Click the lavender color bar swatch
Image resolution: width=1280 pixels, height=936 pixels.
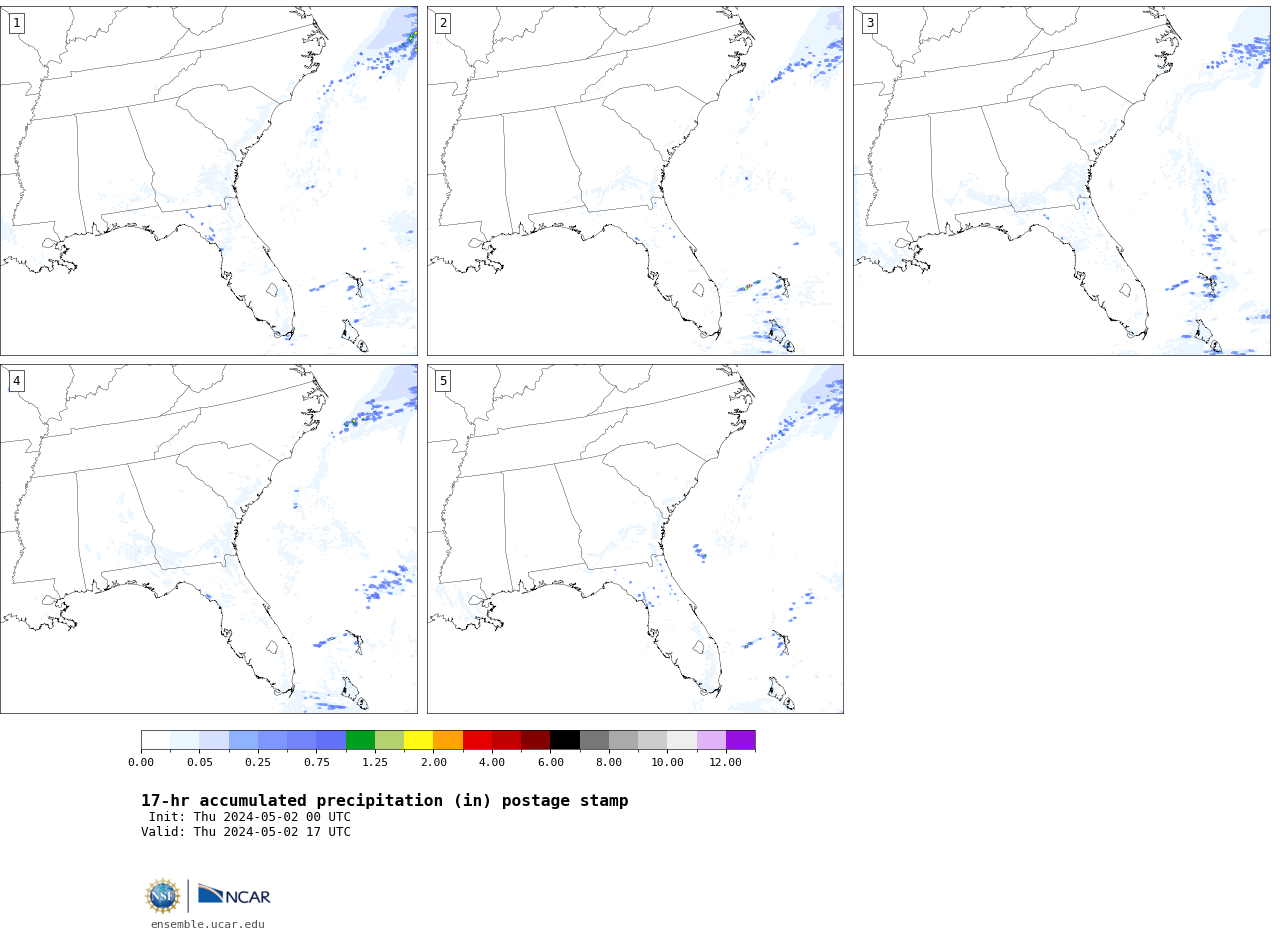712,740
